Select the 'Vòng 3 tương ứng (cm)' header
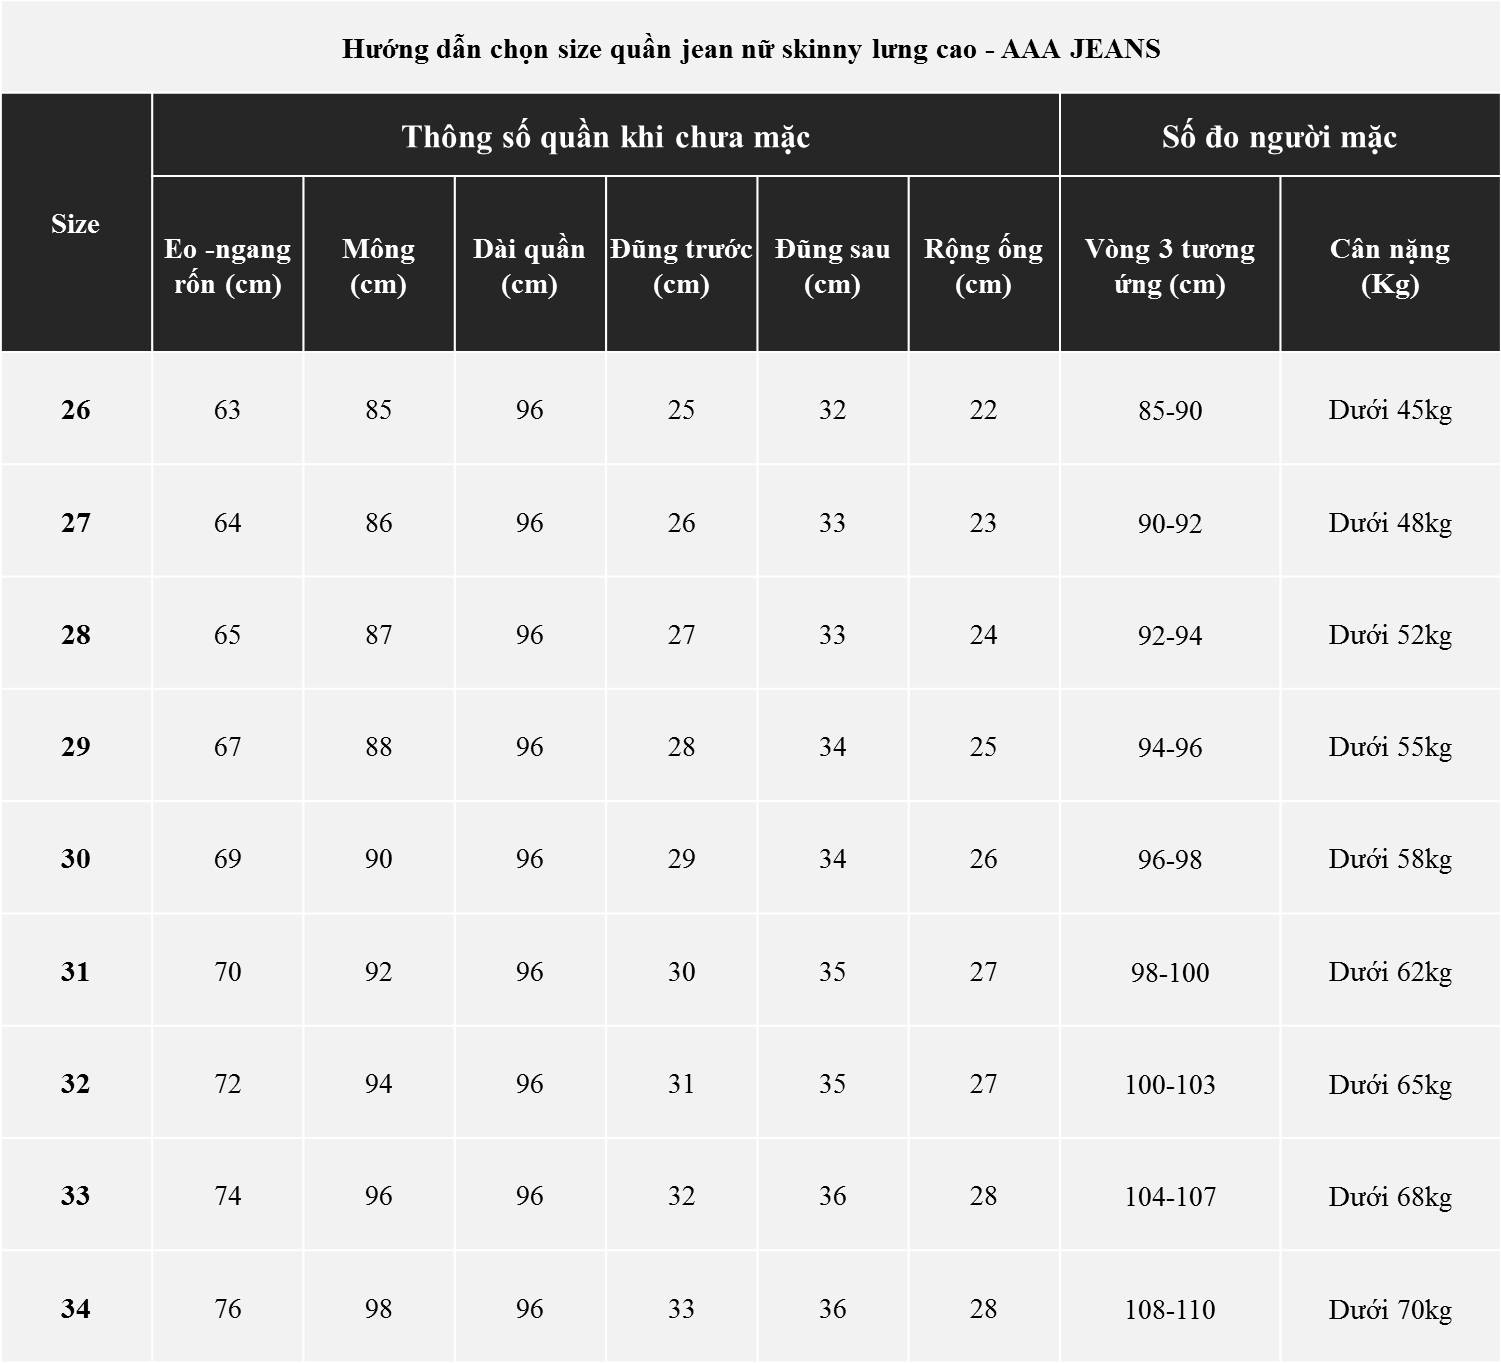 (x=1169, y=266)
